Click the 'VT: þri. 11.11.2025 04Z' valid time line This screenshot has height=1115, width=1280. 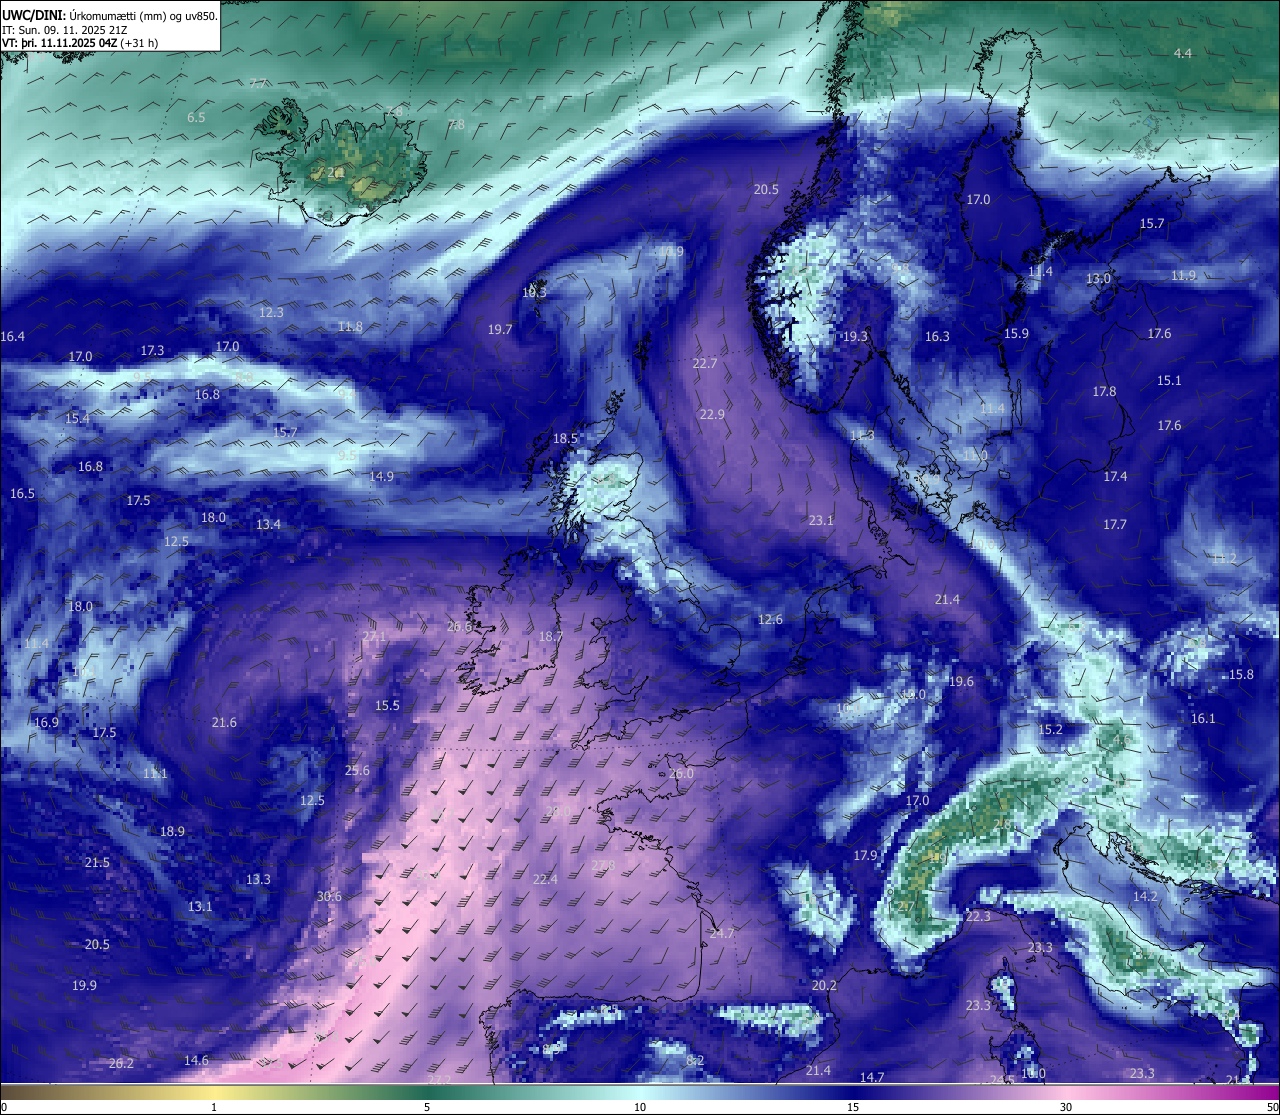tap(80, 43)
